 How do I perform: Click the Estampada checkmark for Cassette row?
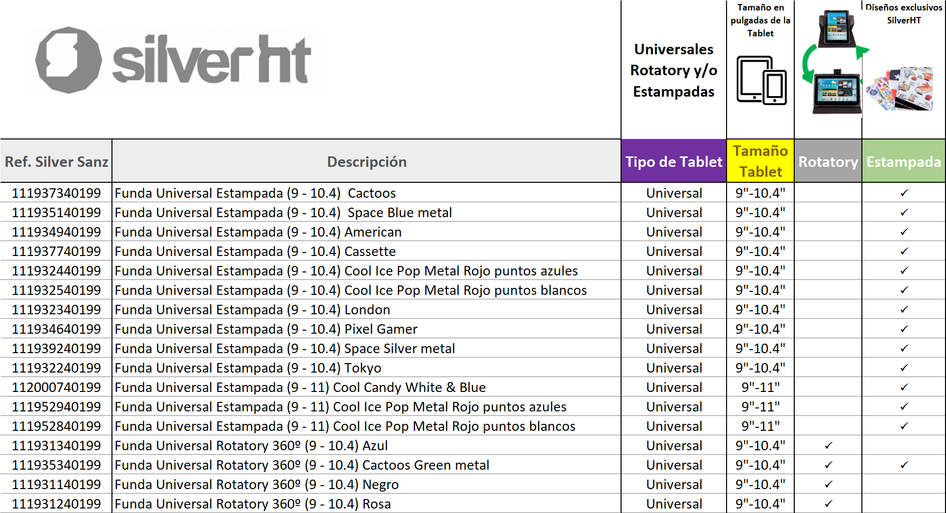tap(904, 251)
